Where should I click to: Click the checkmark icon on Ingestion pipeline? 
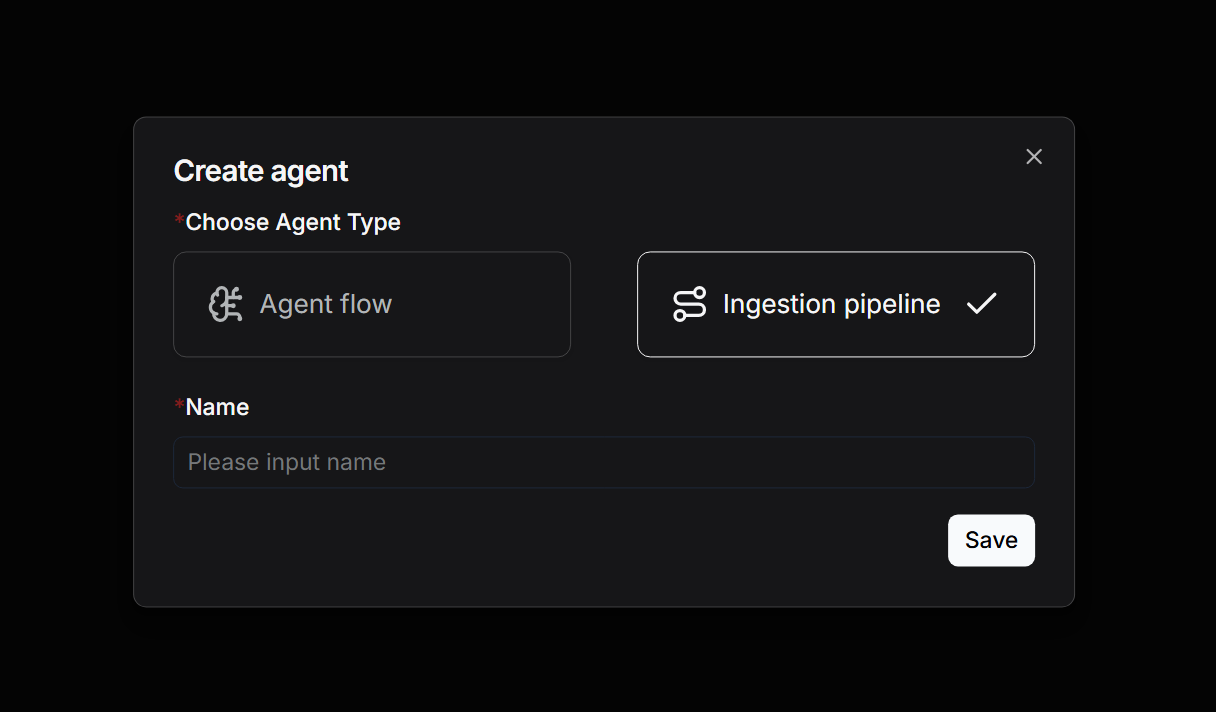(981, 304)
